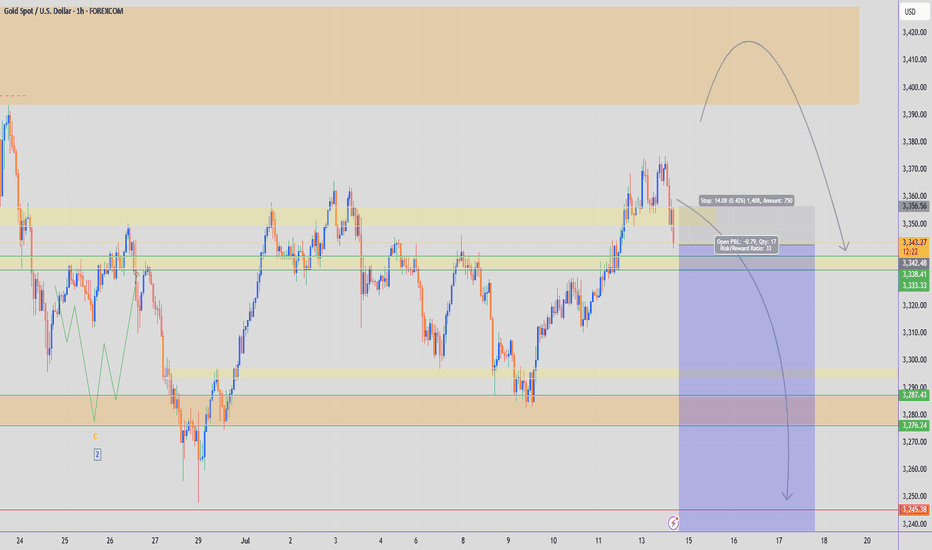Viewport: 932px width, 550px height.
Task: Click the 3,370.00 price scale value
Action: 915,169
